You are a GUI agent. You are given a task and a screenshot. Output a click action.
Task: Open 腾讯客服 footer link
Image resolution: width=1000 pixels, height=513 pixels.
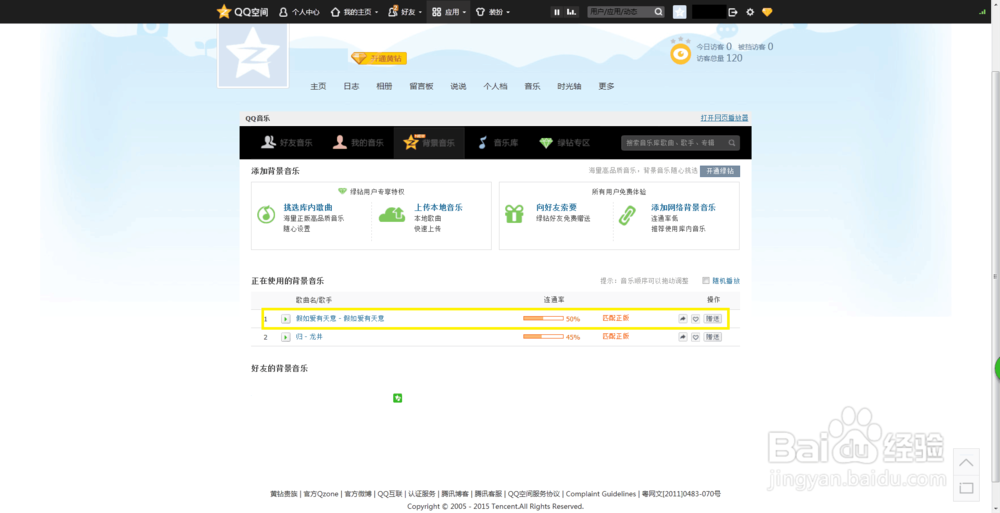pos(489,494)
